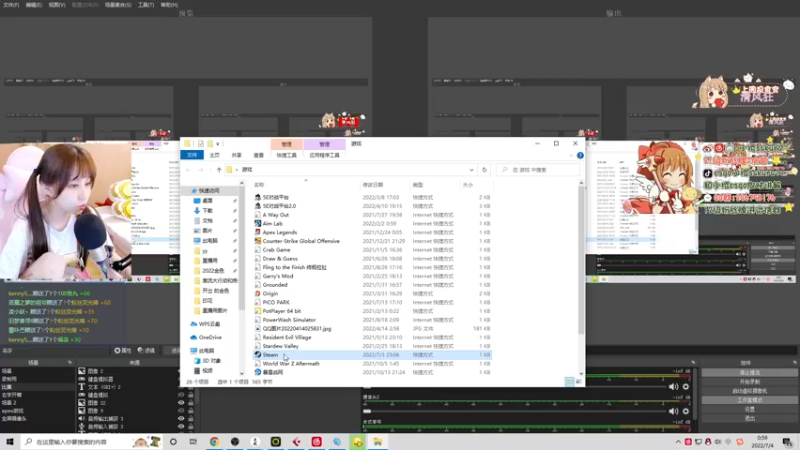Open Quick Access Toolbar customize dropdown
This screenshot has height=450, width=800.
[217, 144]
